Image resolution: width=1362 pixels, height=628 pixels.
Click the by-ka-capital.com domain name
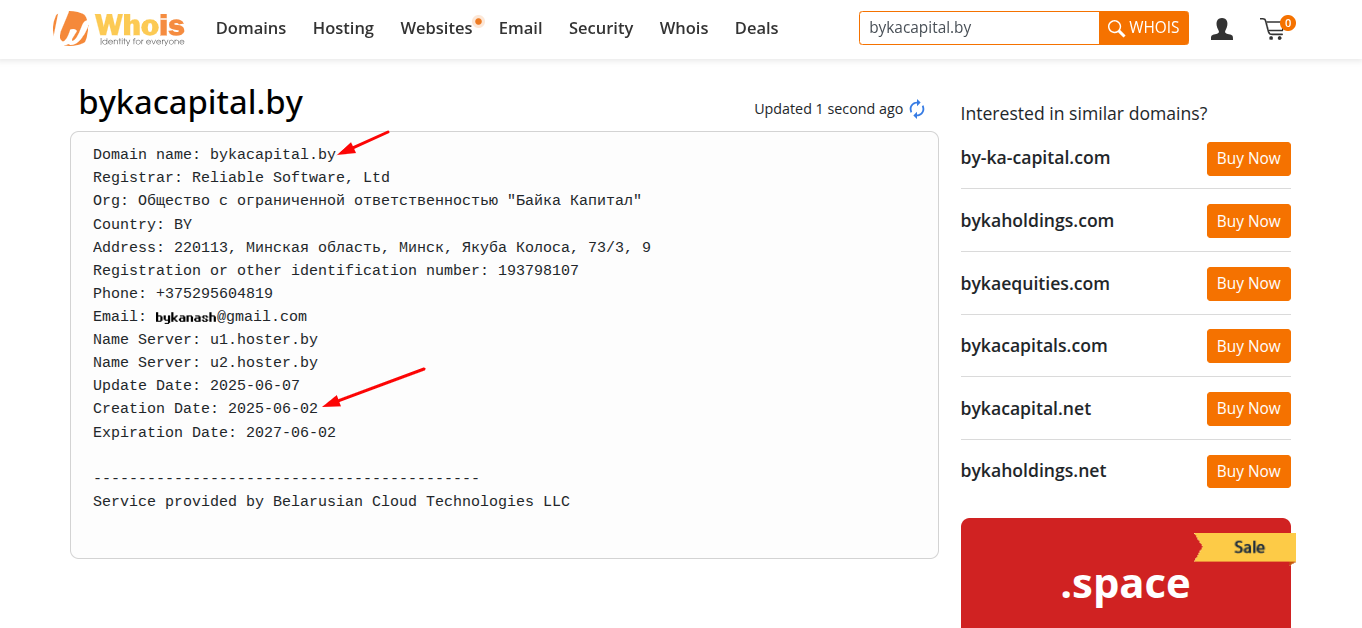click(1035, 158)
